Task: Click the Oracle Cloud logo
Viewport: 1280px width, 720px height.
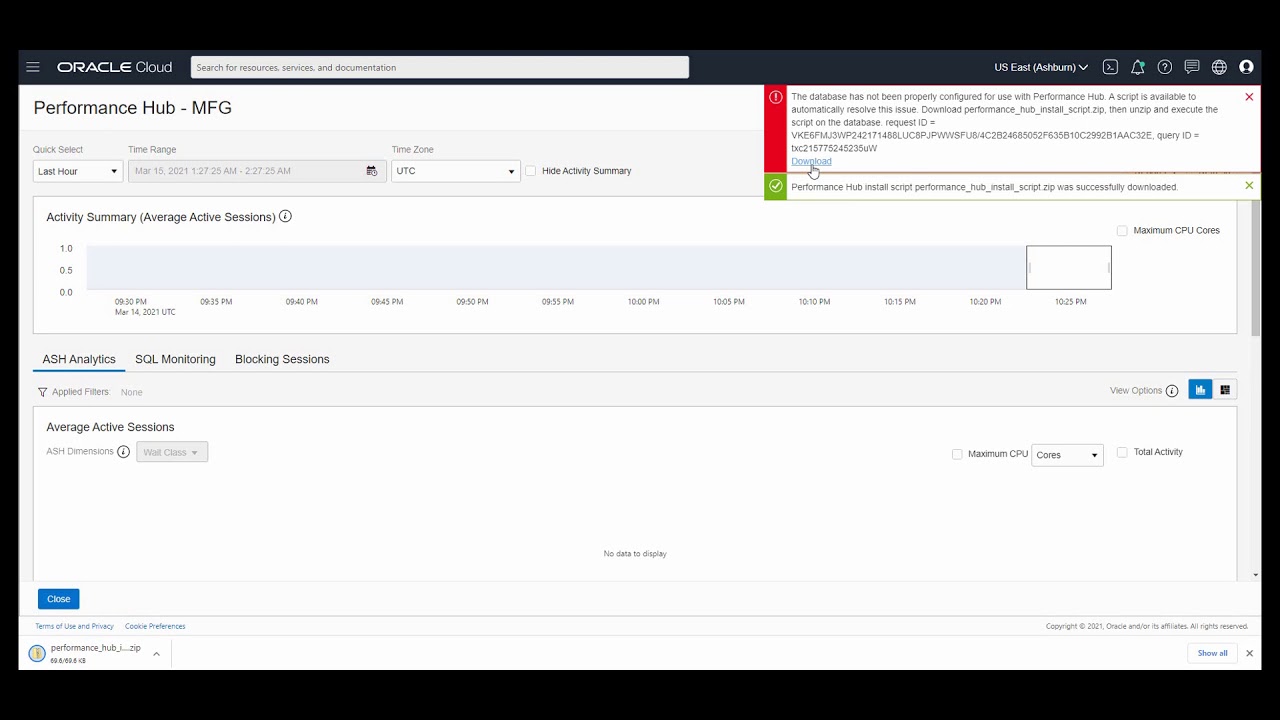Action: pos(114,67)
